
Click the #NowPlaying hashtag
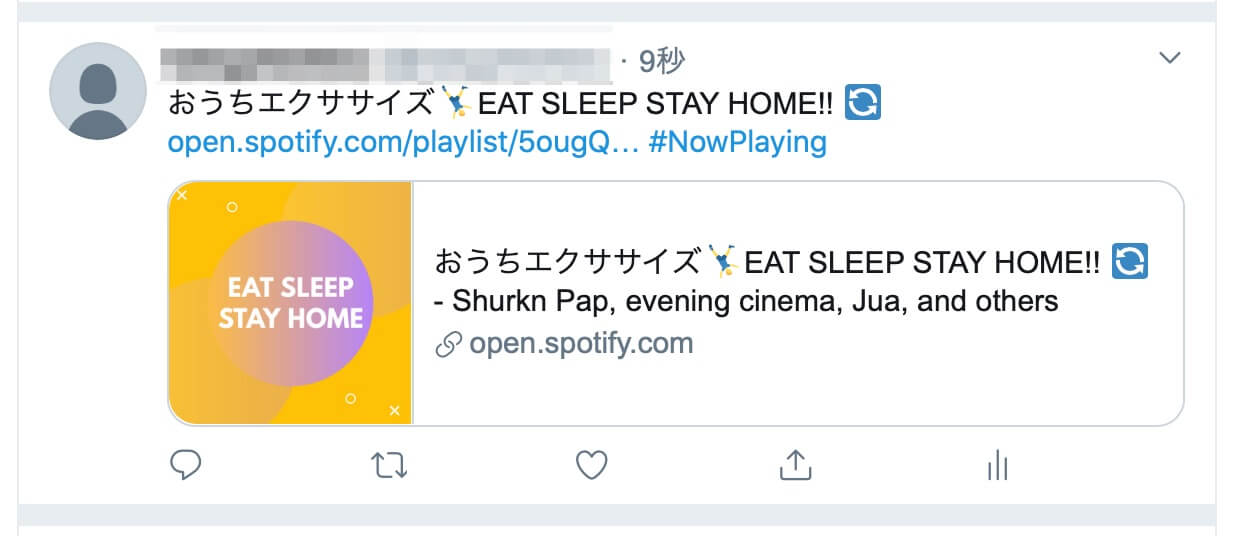[738, 142]
